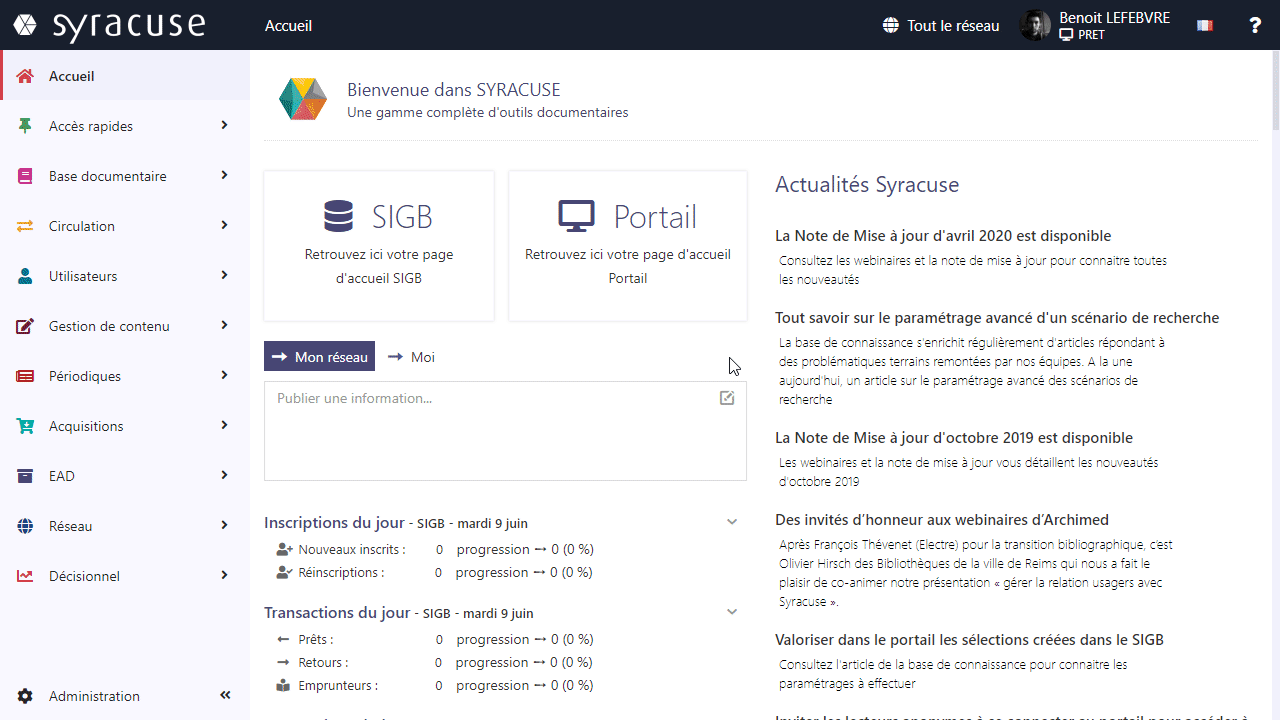
Task: Open the Utilisateurs menu item
Action: [x=125, y=276]
